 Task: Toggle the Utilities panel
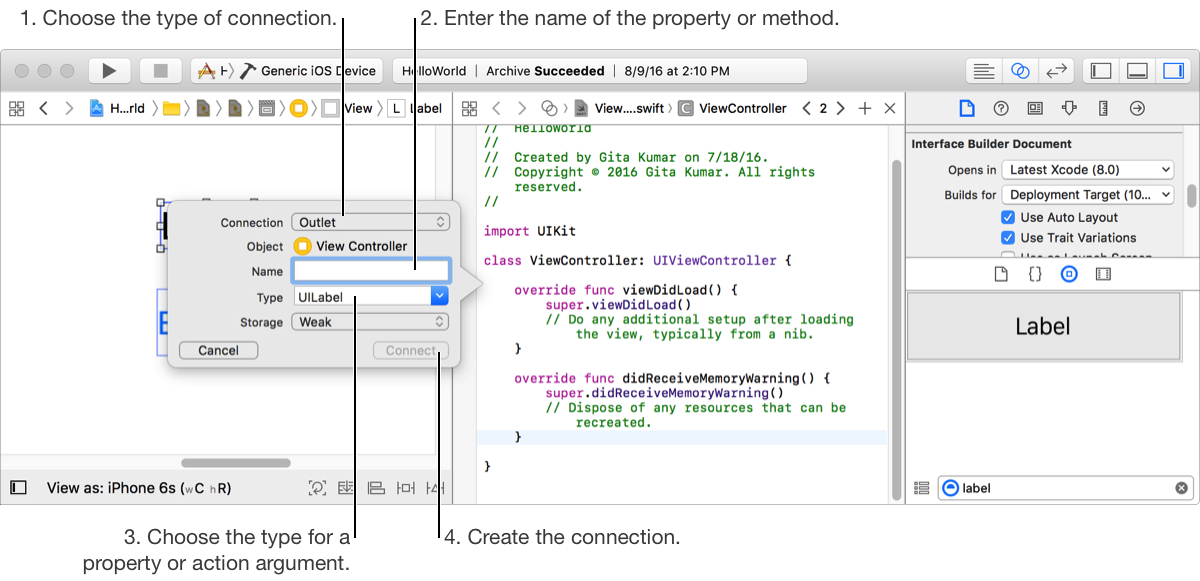[1172, 71]
